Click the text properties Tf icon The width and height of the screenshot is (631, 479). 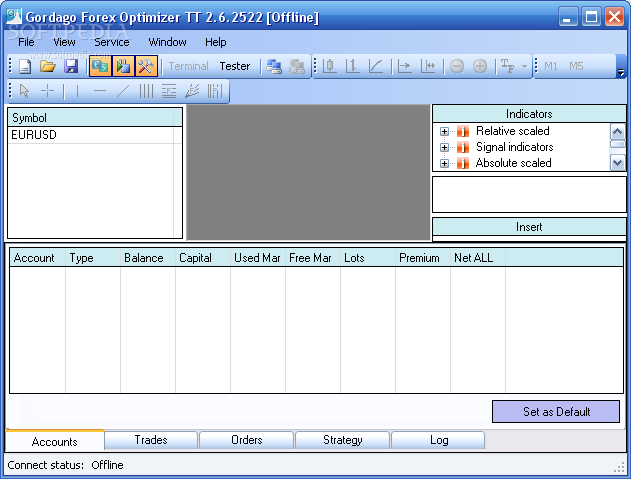pos(507,66)
